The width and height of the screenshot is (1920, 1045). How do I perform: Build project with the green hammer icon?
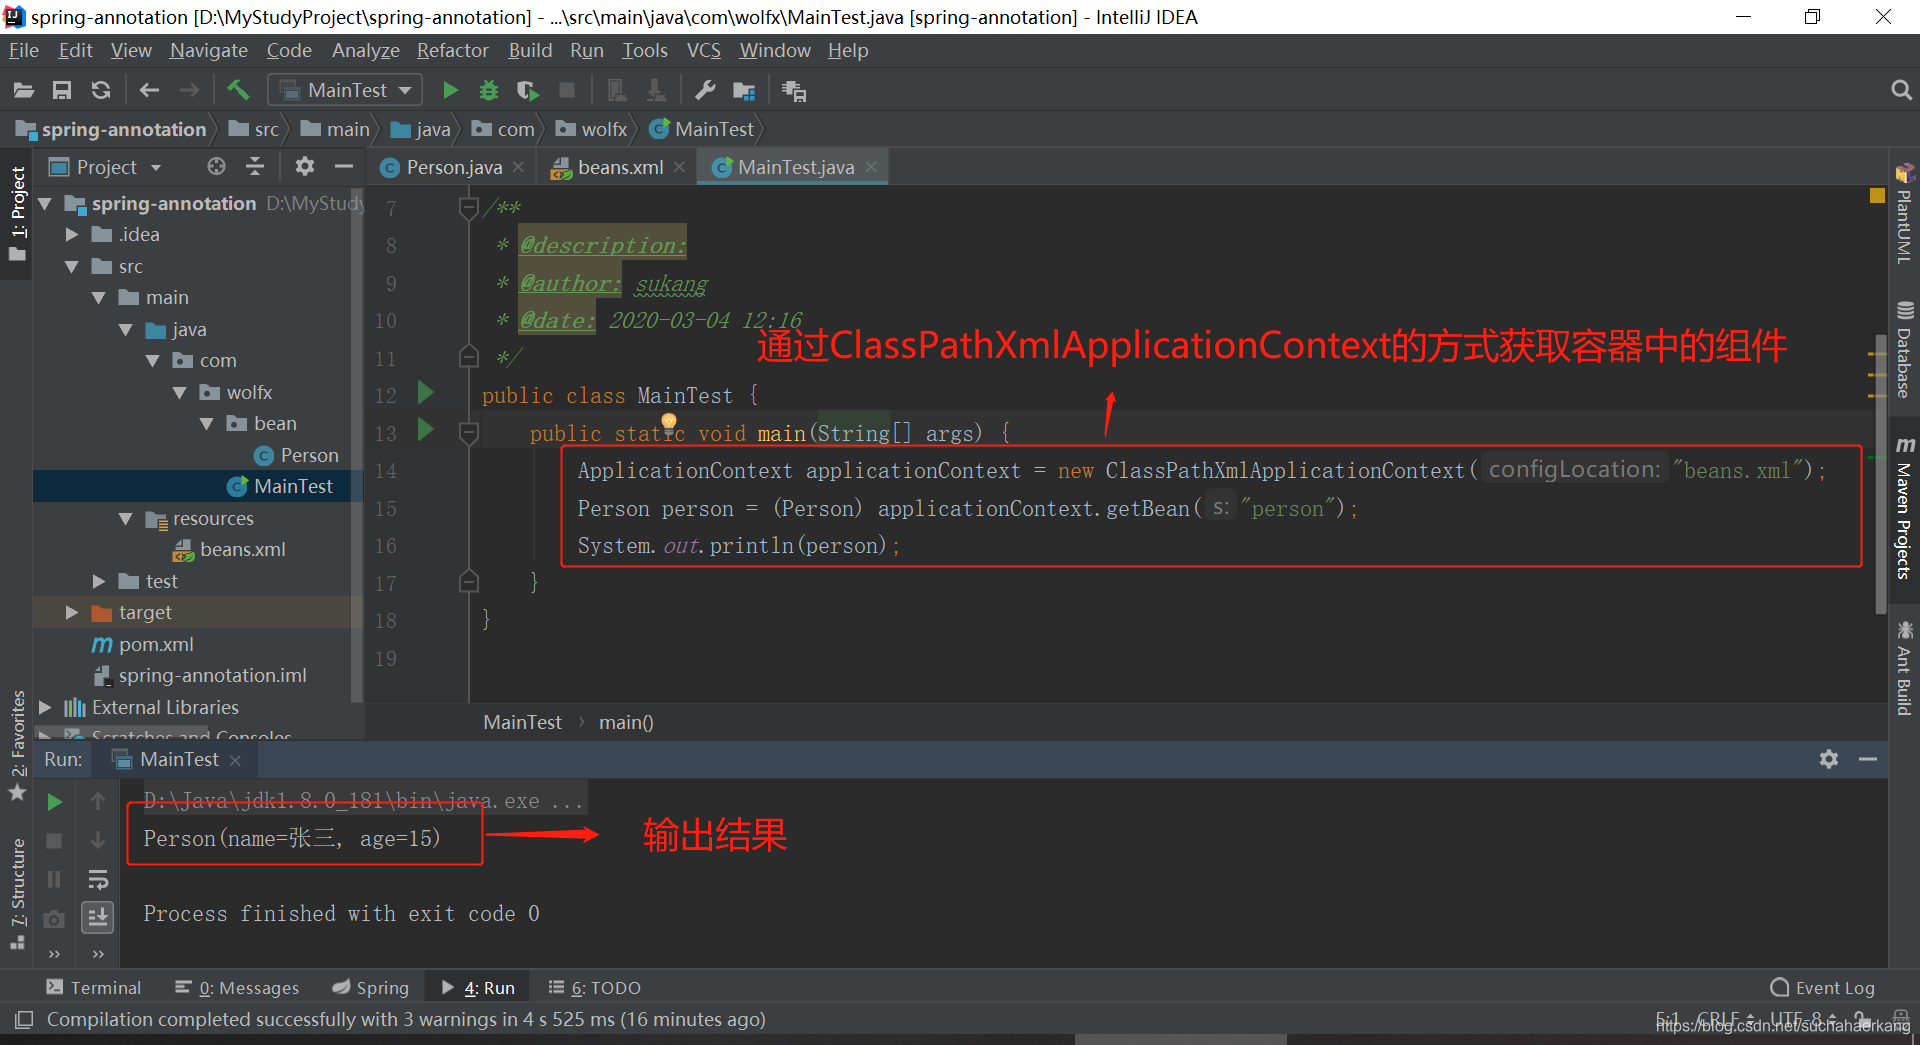(x=238, y=90)
